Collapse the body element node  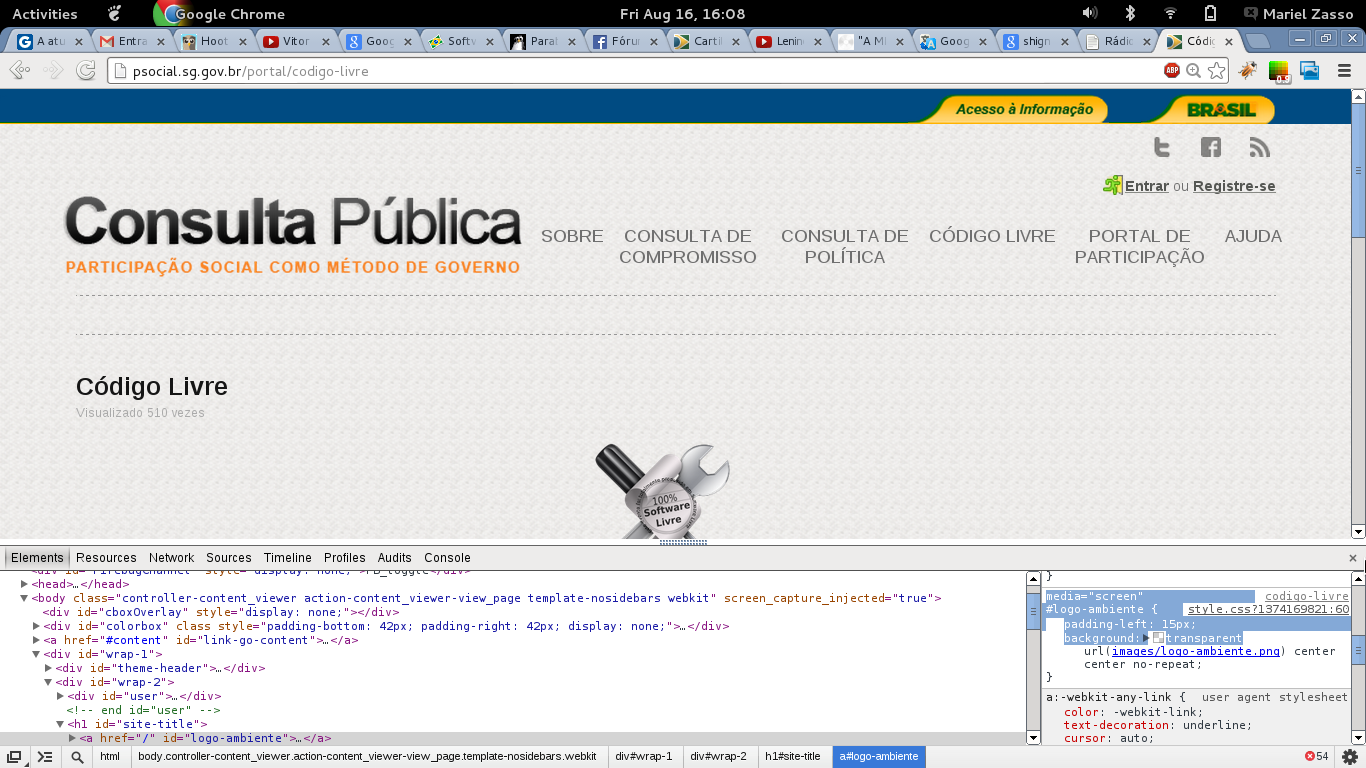click(x=25, y=598)
